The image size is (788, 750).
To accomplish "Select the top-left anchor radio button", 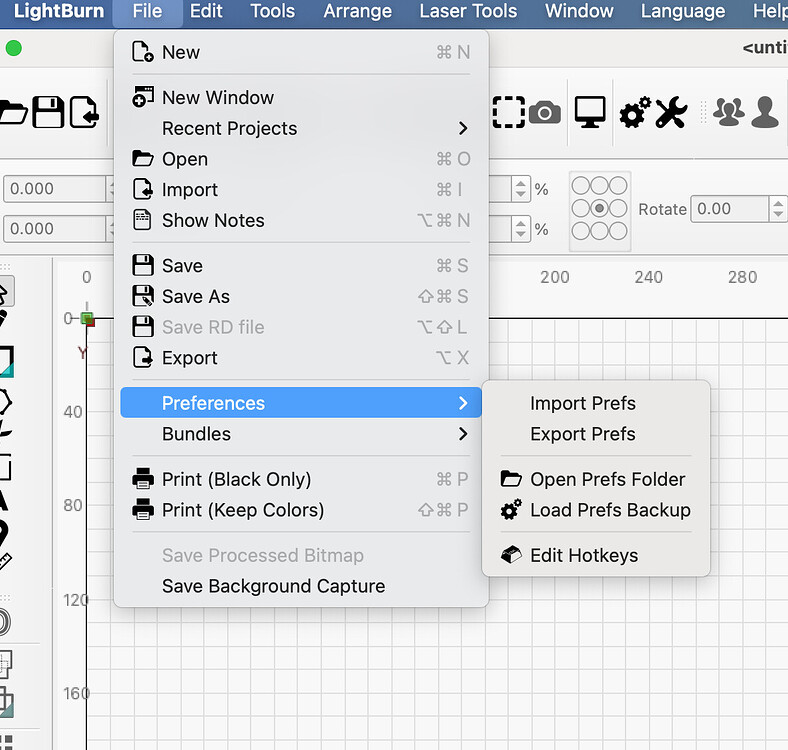I will click(x=581, y=186).
